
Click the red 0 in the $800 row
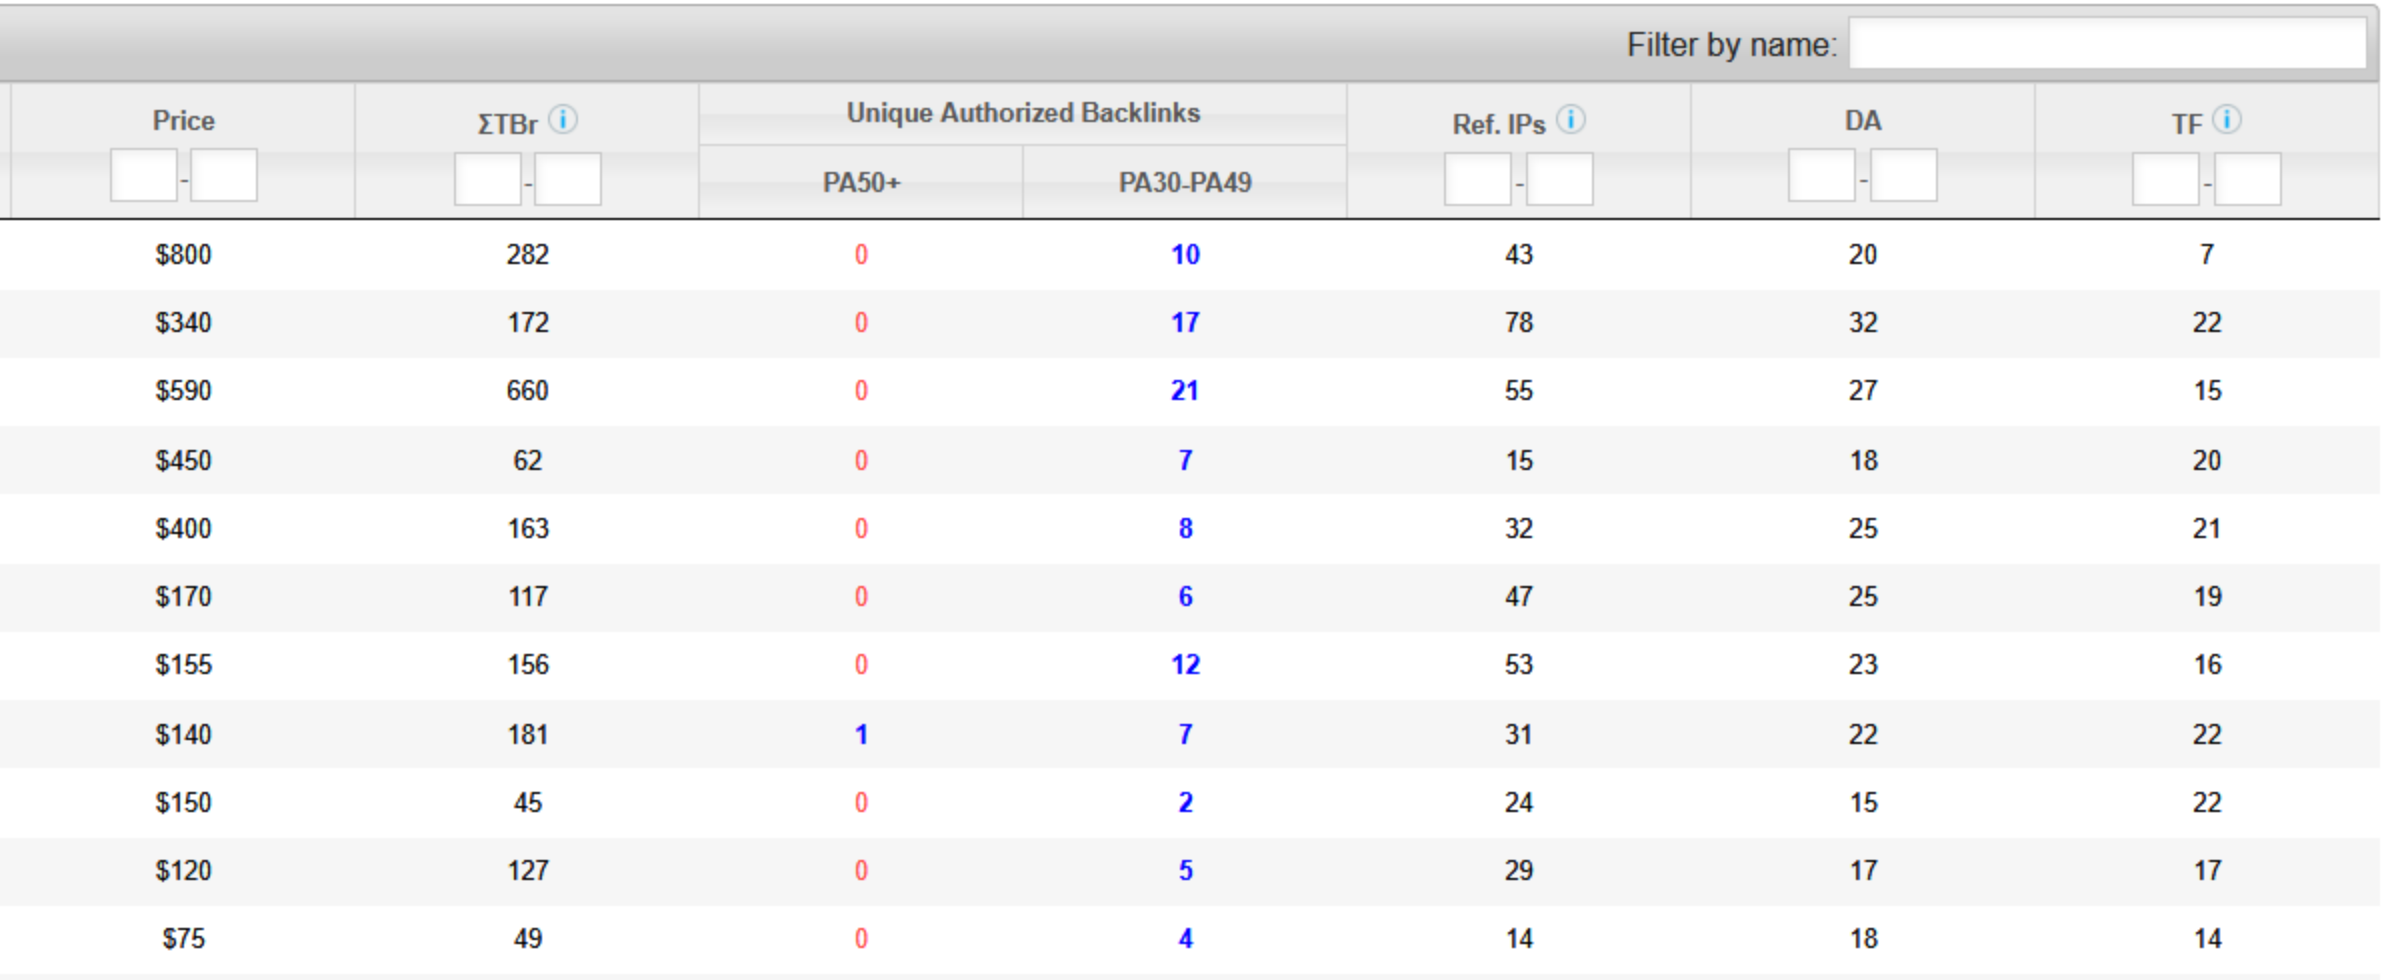coord(861,254)
